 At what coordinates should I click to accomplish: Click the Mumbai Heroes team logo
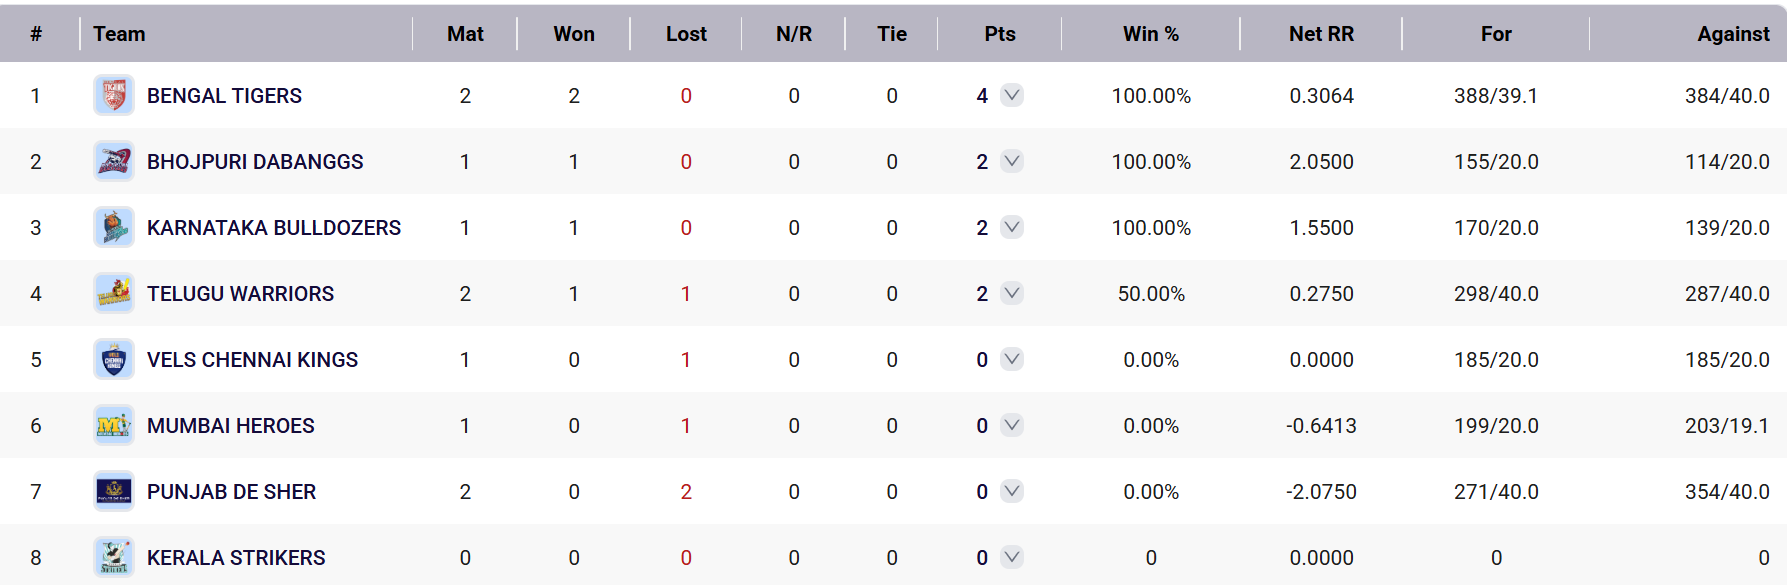click(114, 426)
